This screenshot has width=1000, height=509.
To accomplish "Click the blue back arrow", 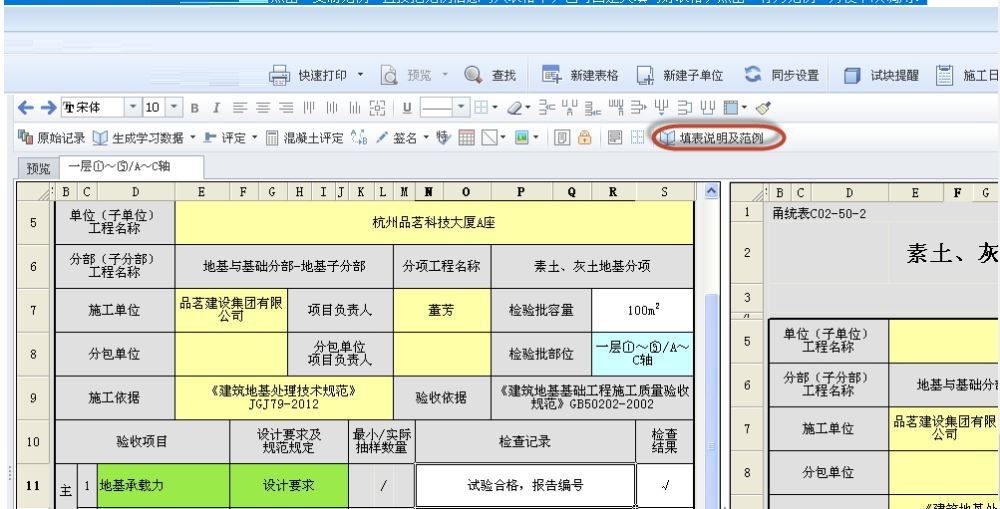I will 11,107.
